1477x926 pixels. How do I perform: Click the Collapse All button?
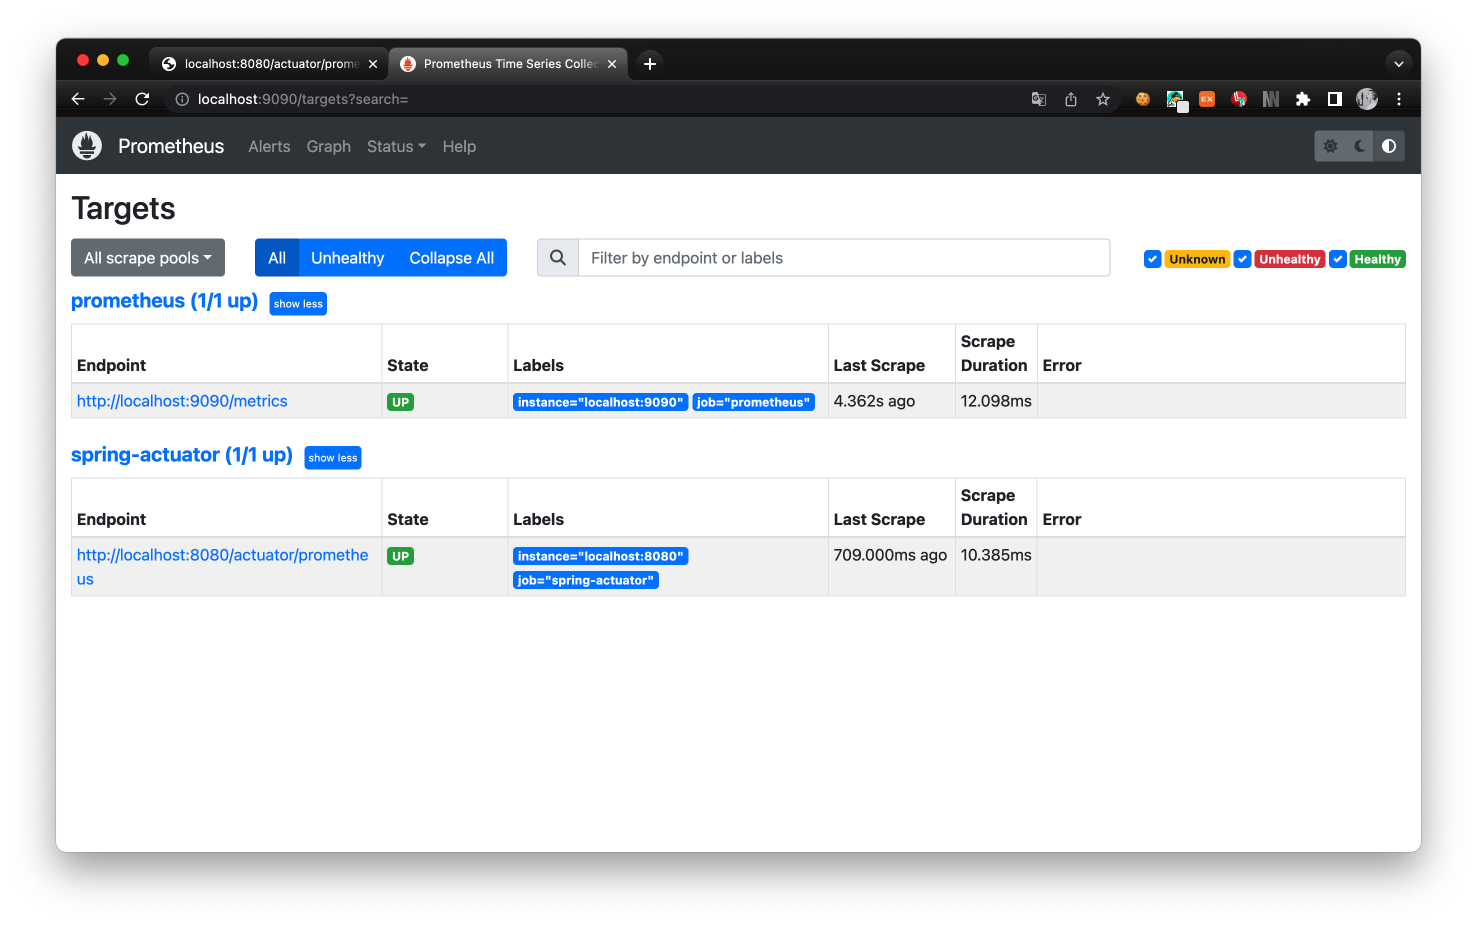click(x=452, y=258)
